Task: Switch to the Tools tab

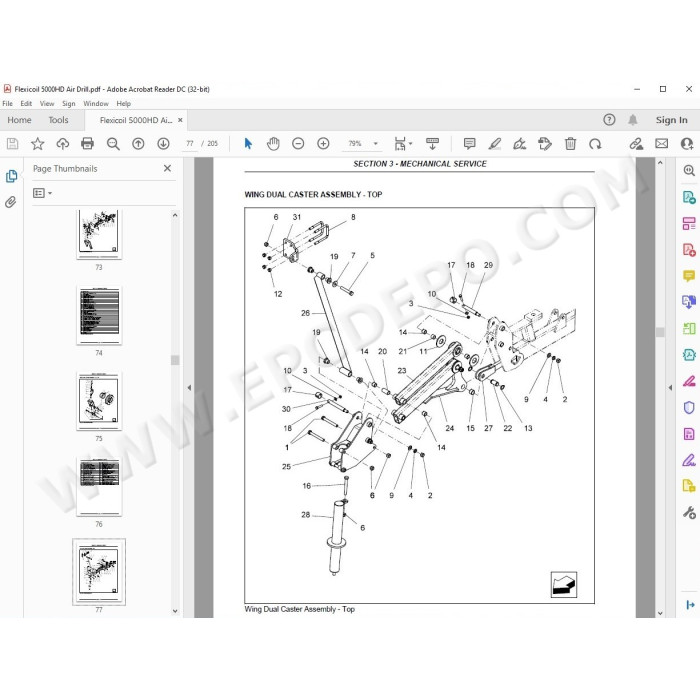Action: (58, 120)
